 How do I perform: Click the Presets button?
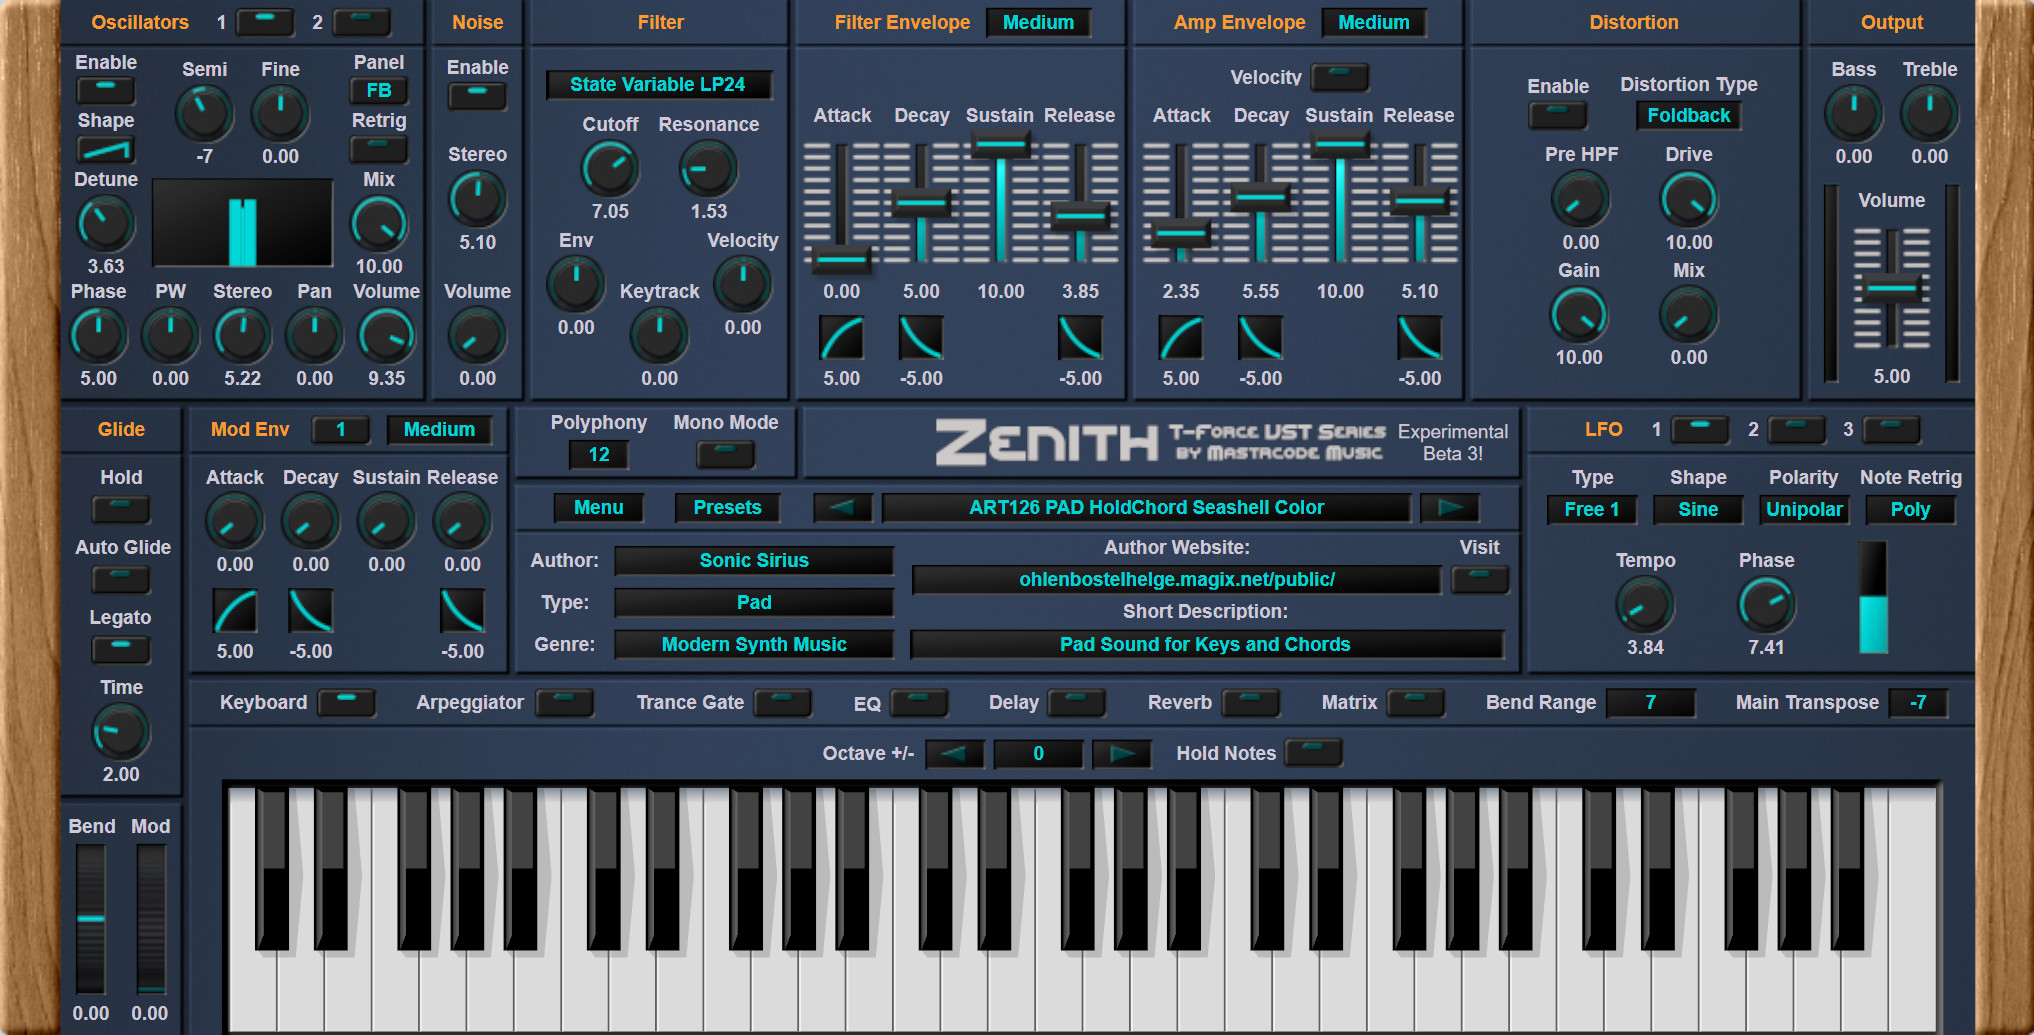click(x=727, y=507)
